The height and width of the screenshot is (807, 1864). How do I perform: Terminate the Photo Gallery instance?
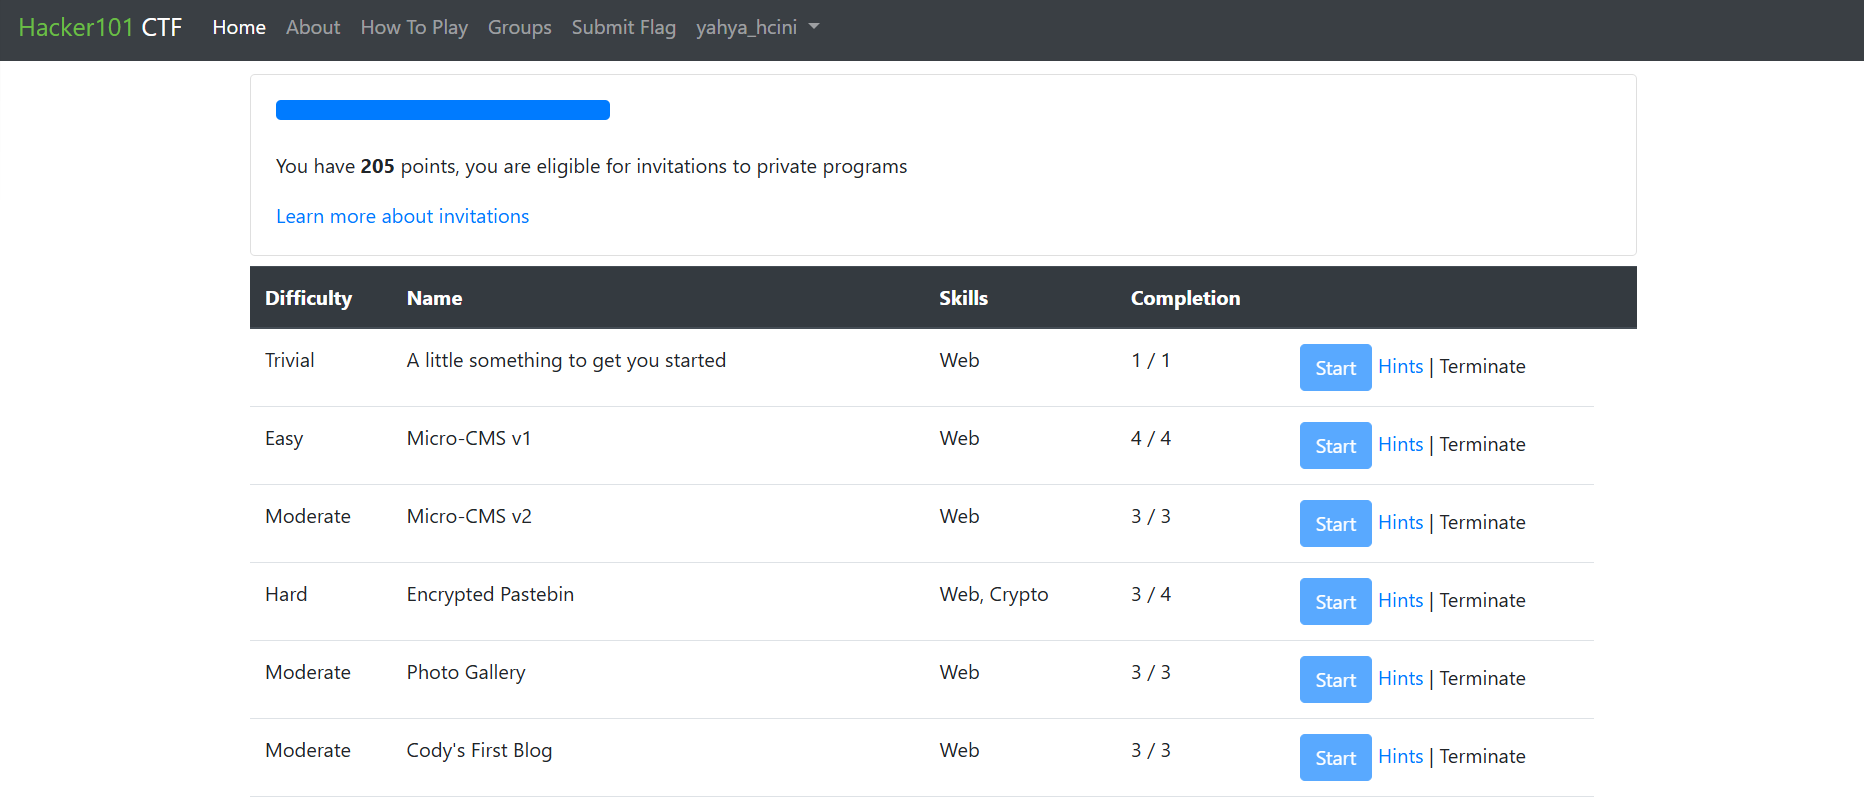1483,678
